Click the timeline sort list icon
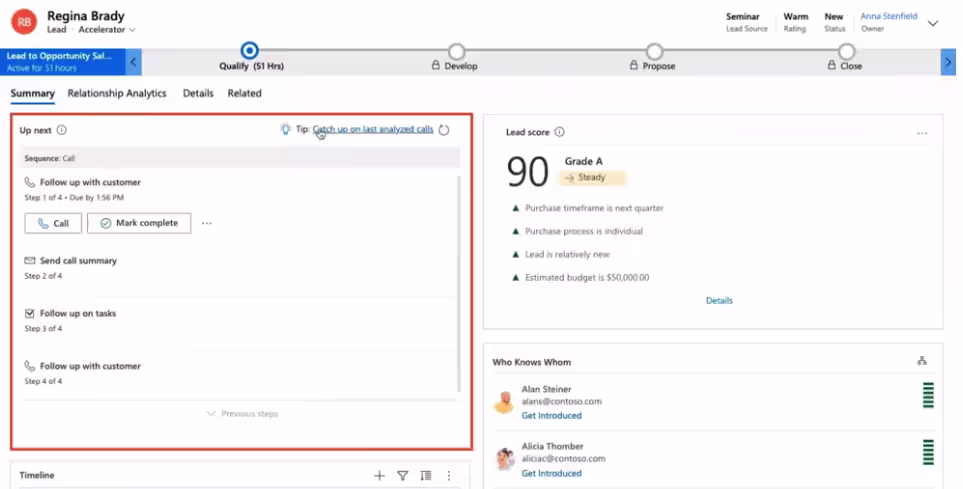 click(x=426, y=476)
